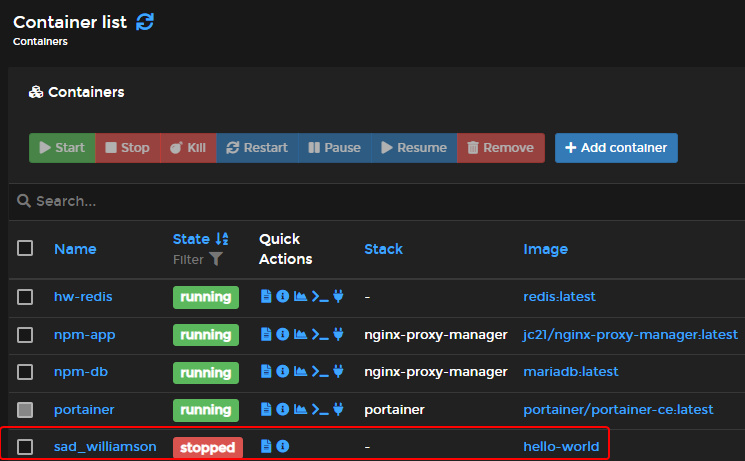Screen dimensions: 745x461
Task: View stats chart for the npm-db container
Action: click(x=300, y=372)
